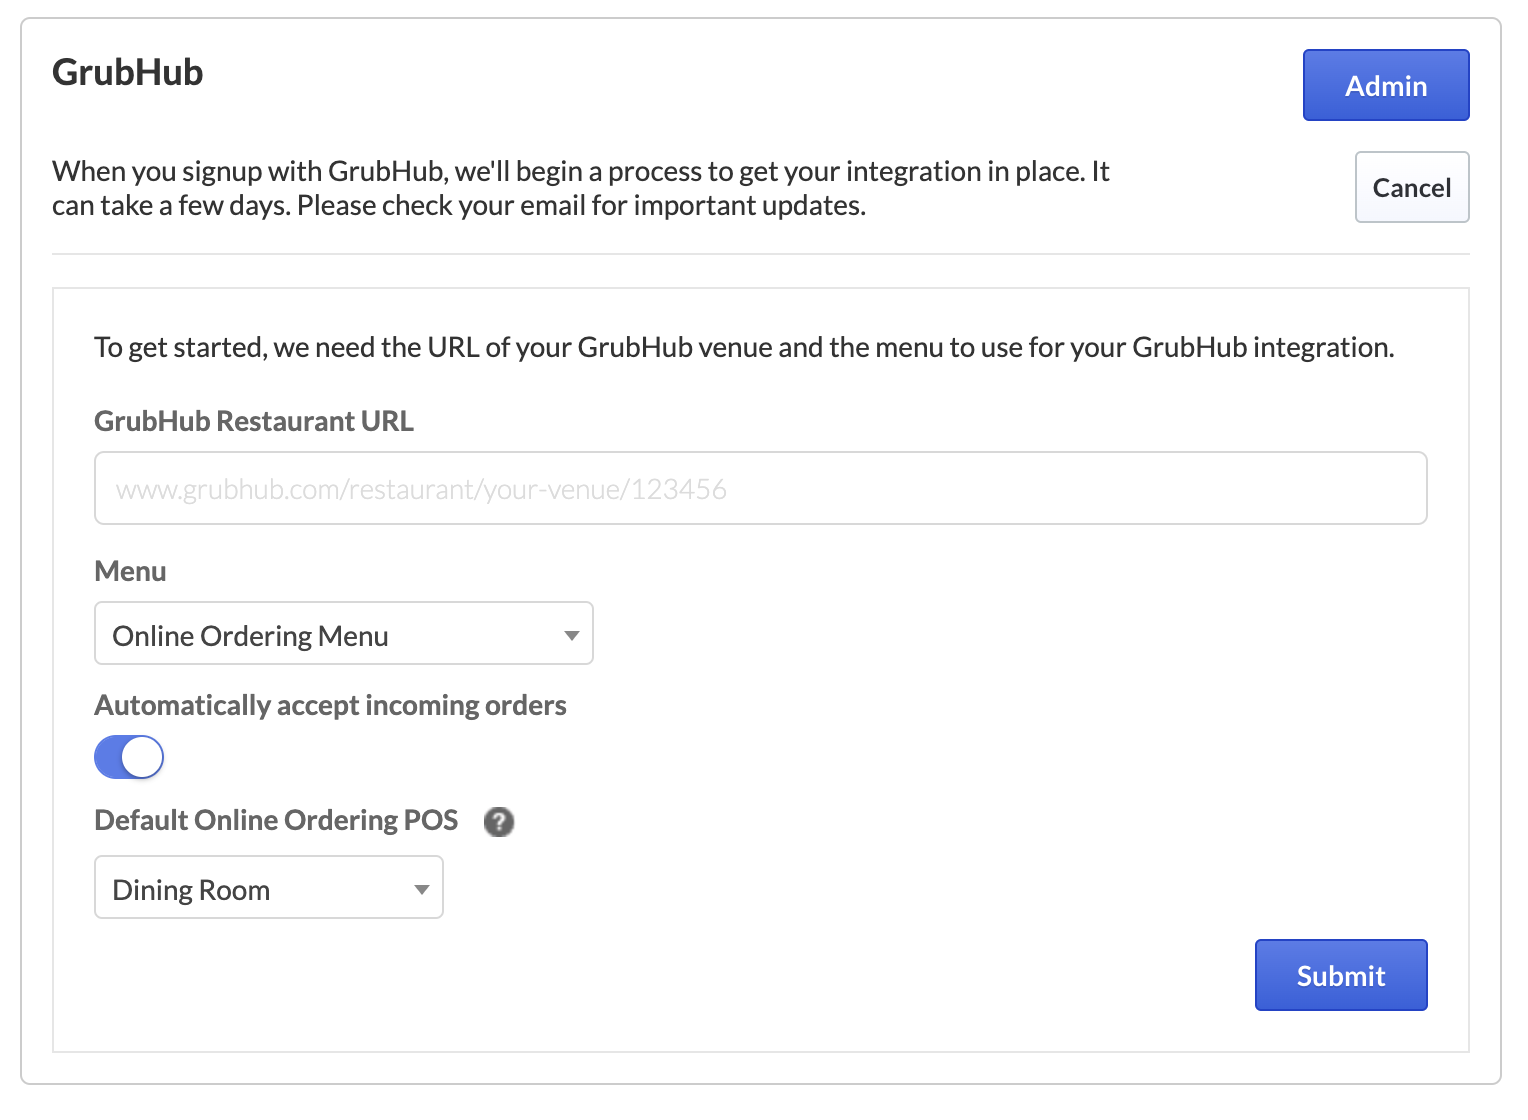
Task: Submit the GrubHub integration form
Action: pyautogui.click(x=1341, y=975)
